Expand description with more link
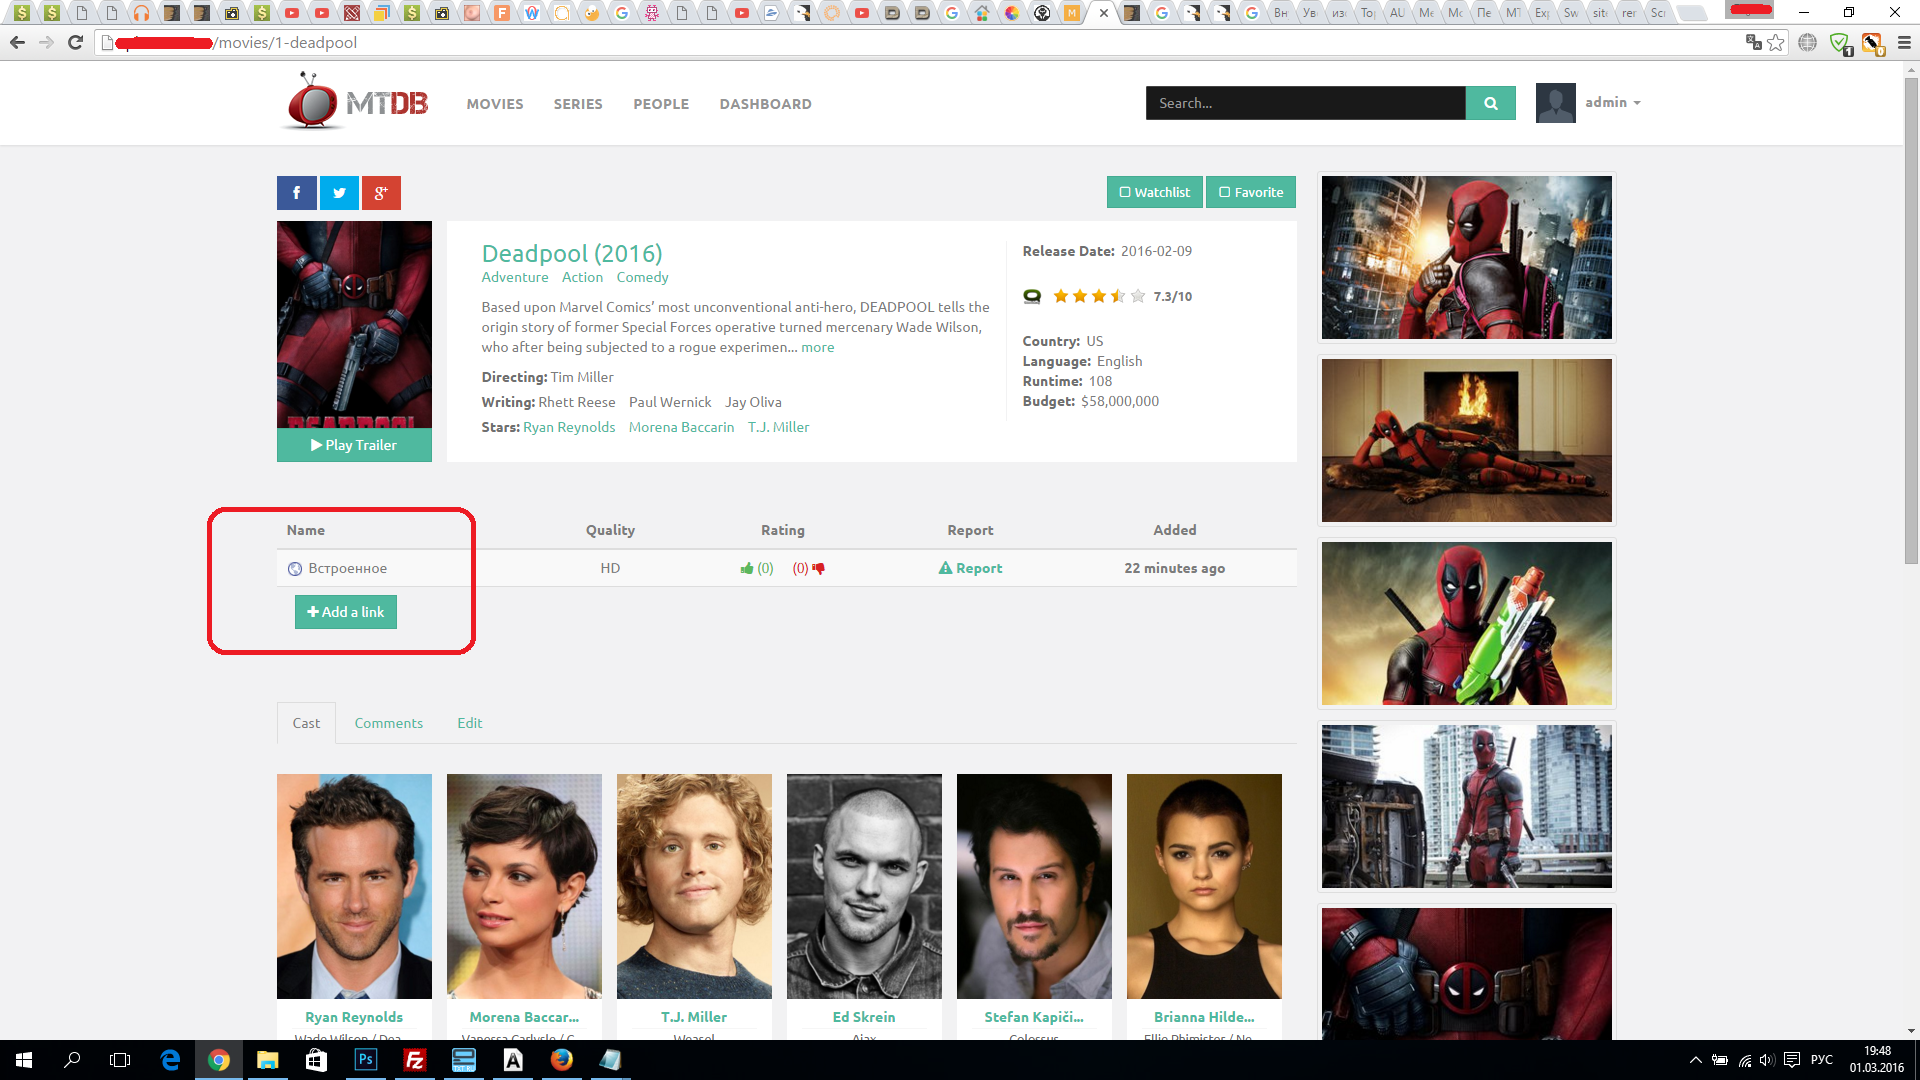Image resolution: width=1920 pixels, height=1080 pixels. click(x=817, y=347)
